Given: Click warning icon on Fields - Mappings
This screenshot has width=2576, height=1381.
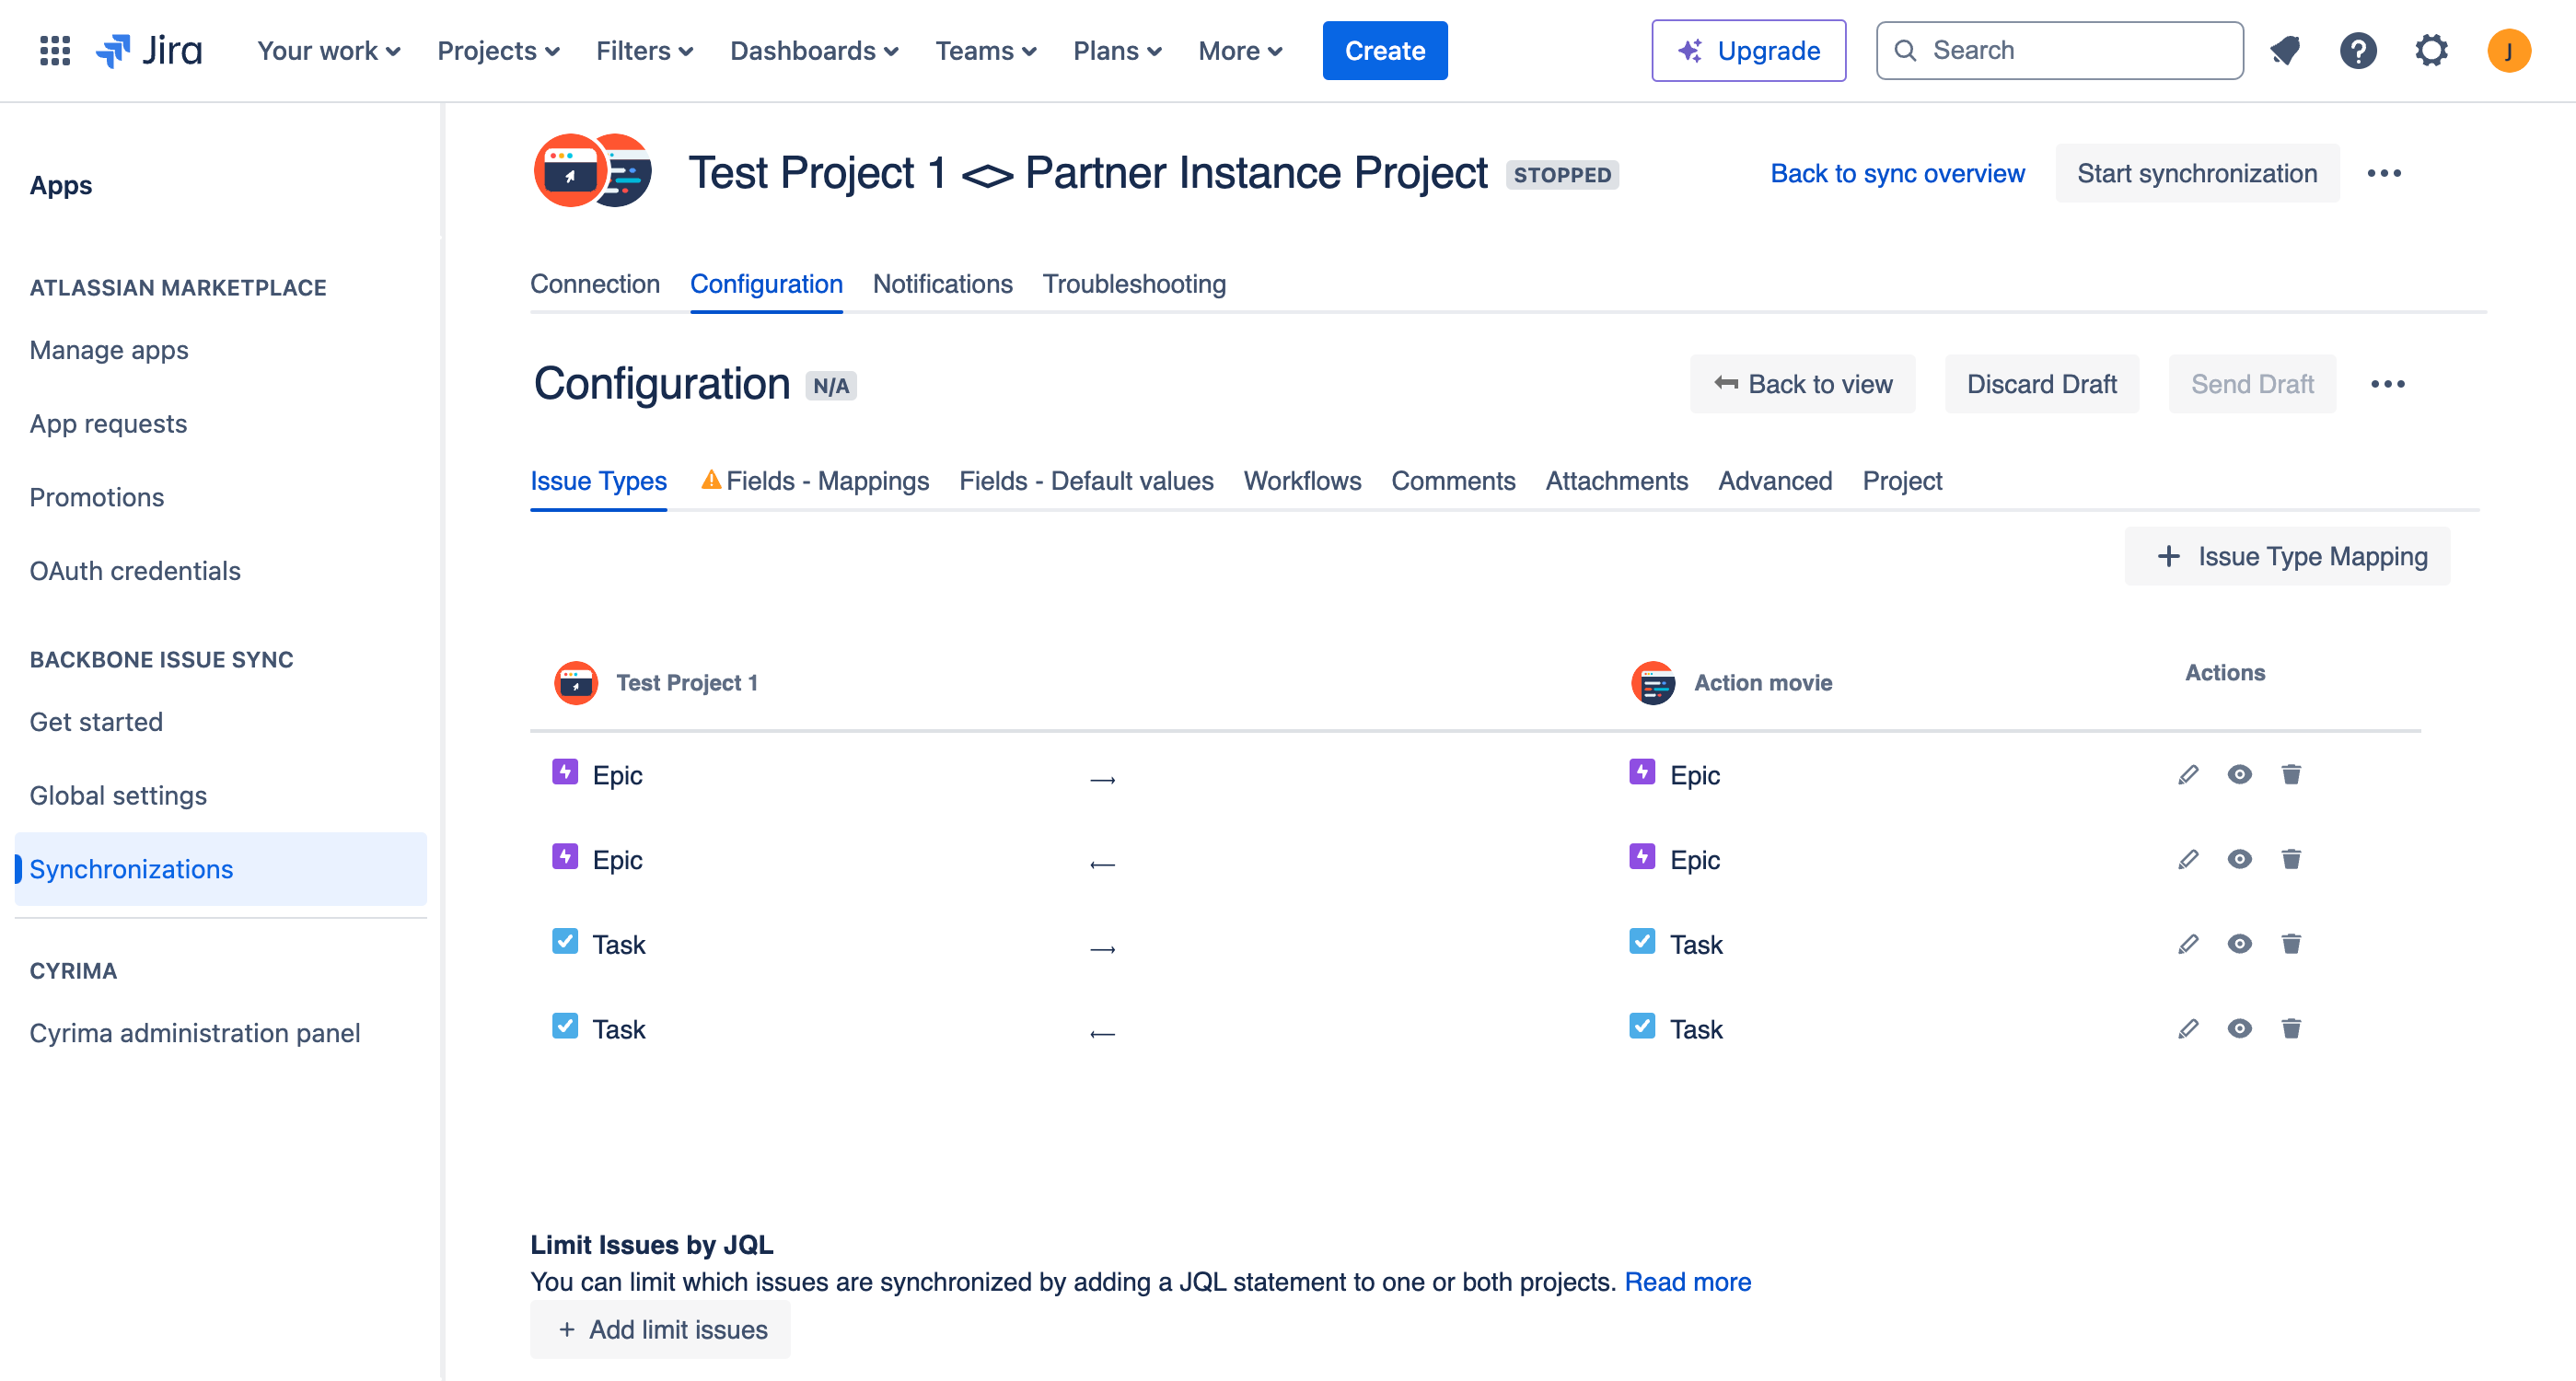Looking at the screenshot, I should point(711,480).
